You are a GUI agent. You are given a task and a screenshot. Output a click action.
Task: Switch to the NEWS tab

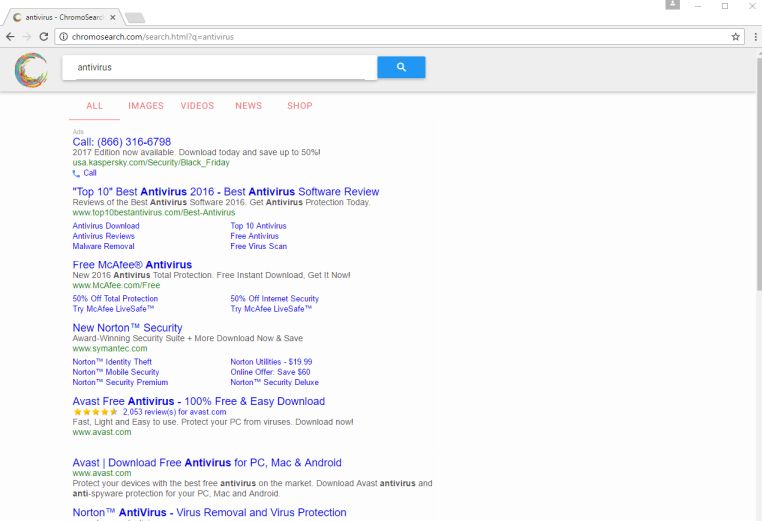pos(248,105)
